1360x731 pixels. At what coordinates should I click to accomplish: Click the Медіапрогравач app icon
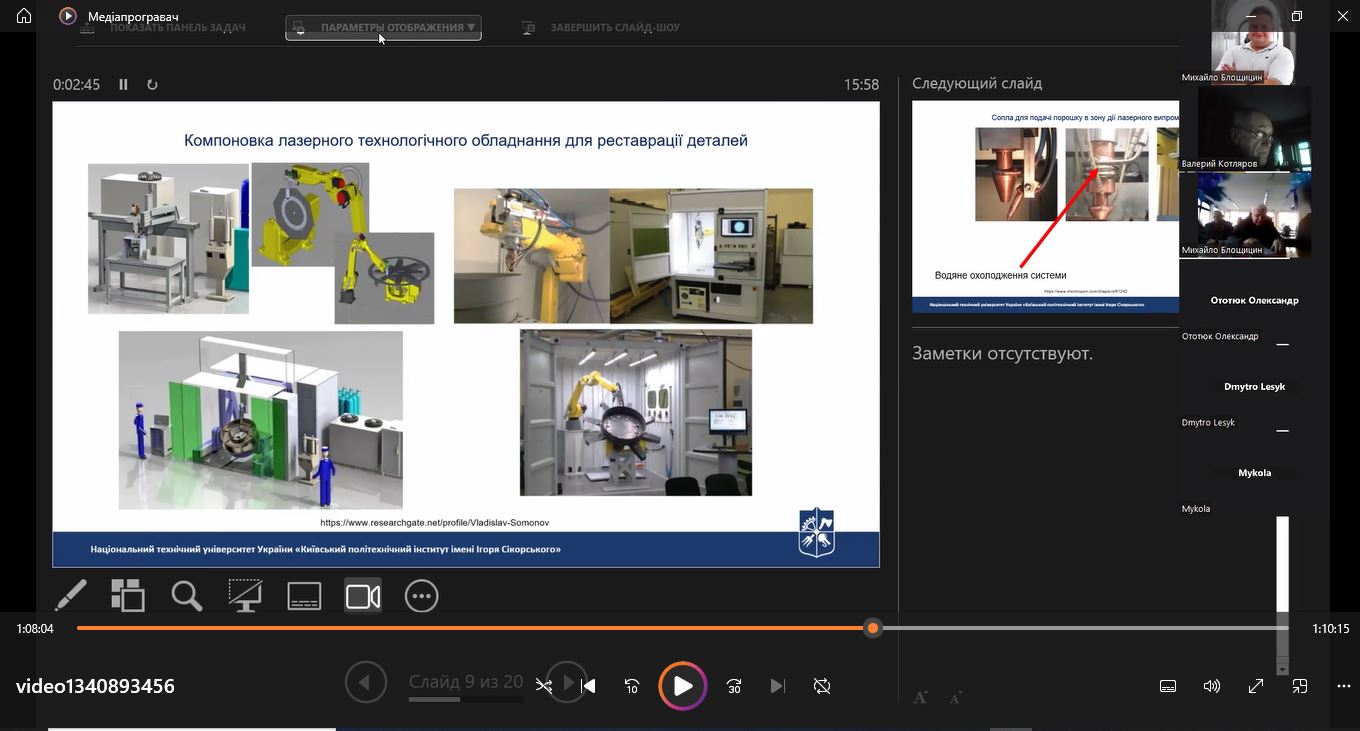[68, 16]
